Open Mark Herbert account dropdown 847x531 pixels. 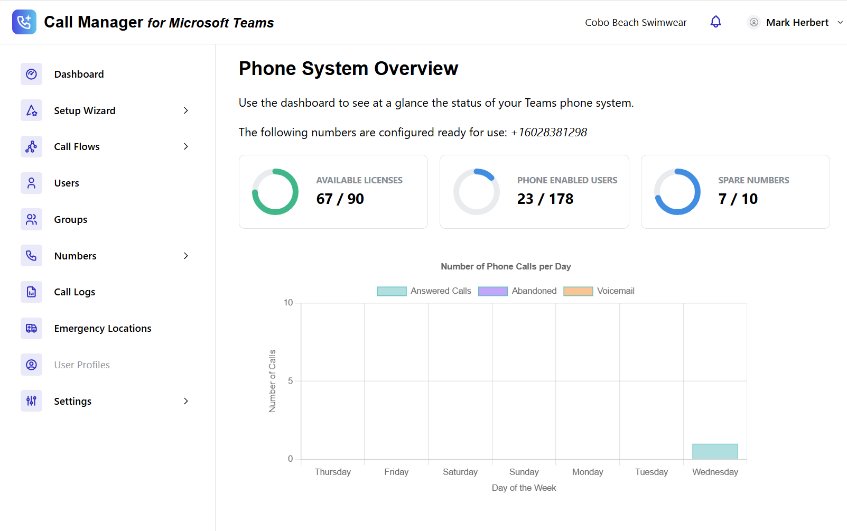coord(796,22)
